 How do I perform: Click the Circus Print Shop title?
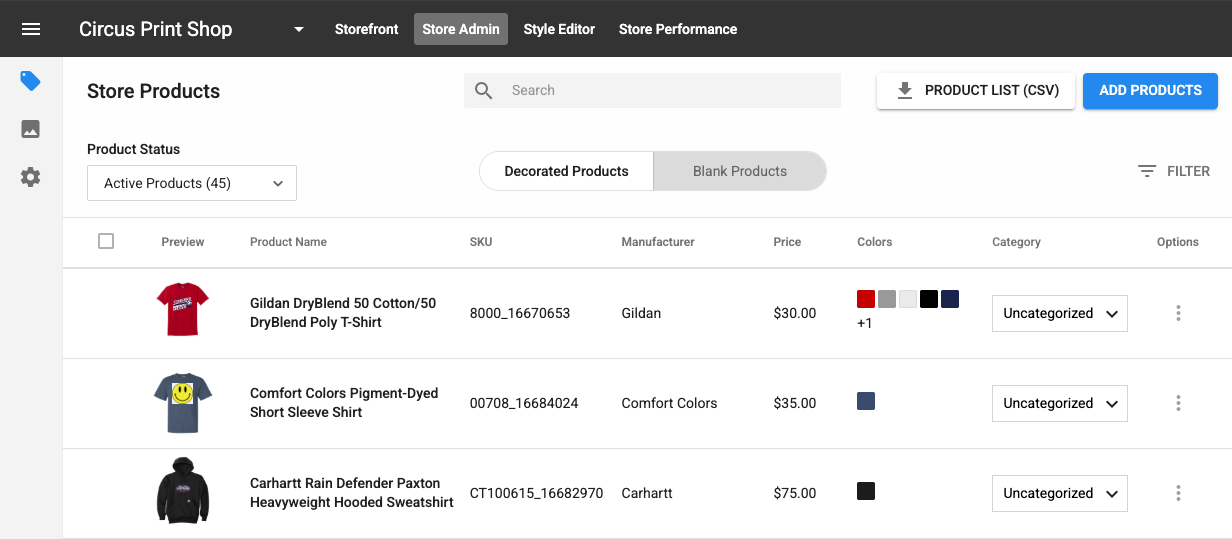(156, 29)
